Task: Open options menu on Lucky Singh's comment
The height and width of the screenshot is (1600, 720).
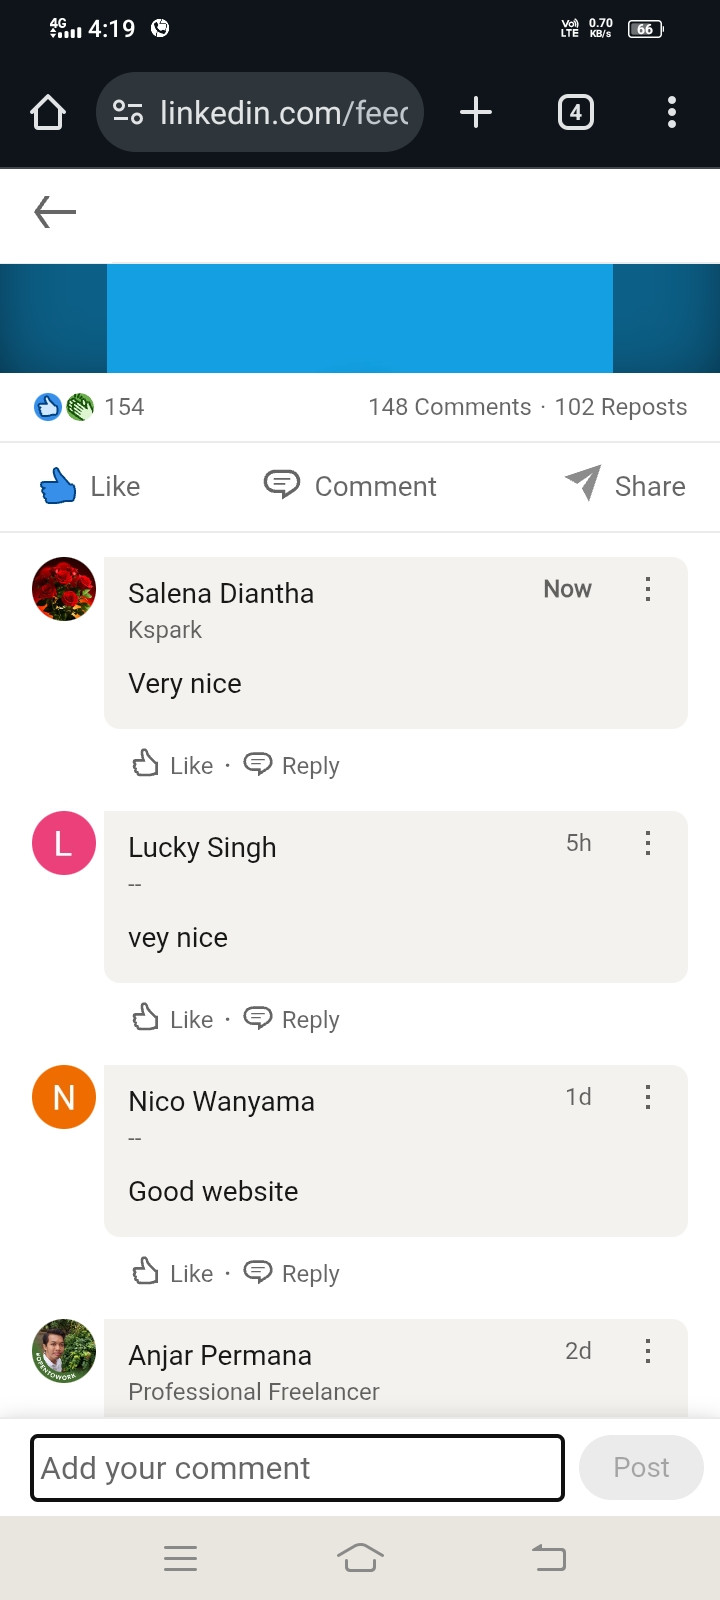Action: [x=648, y=843]
